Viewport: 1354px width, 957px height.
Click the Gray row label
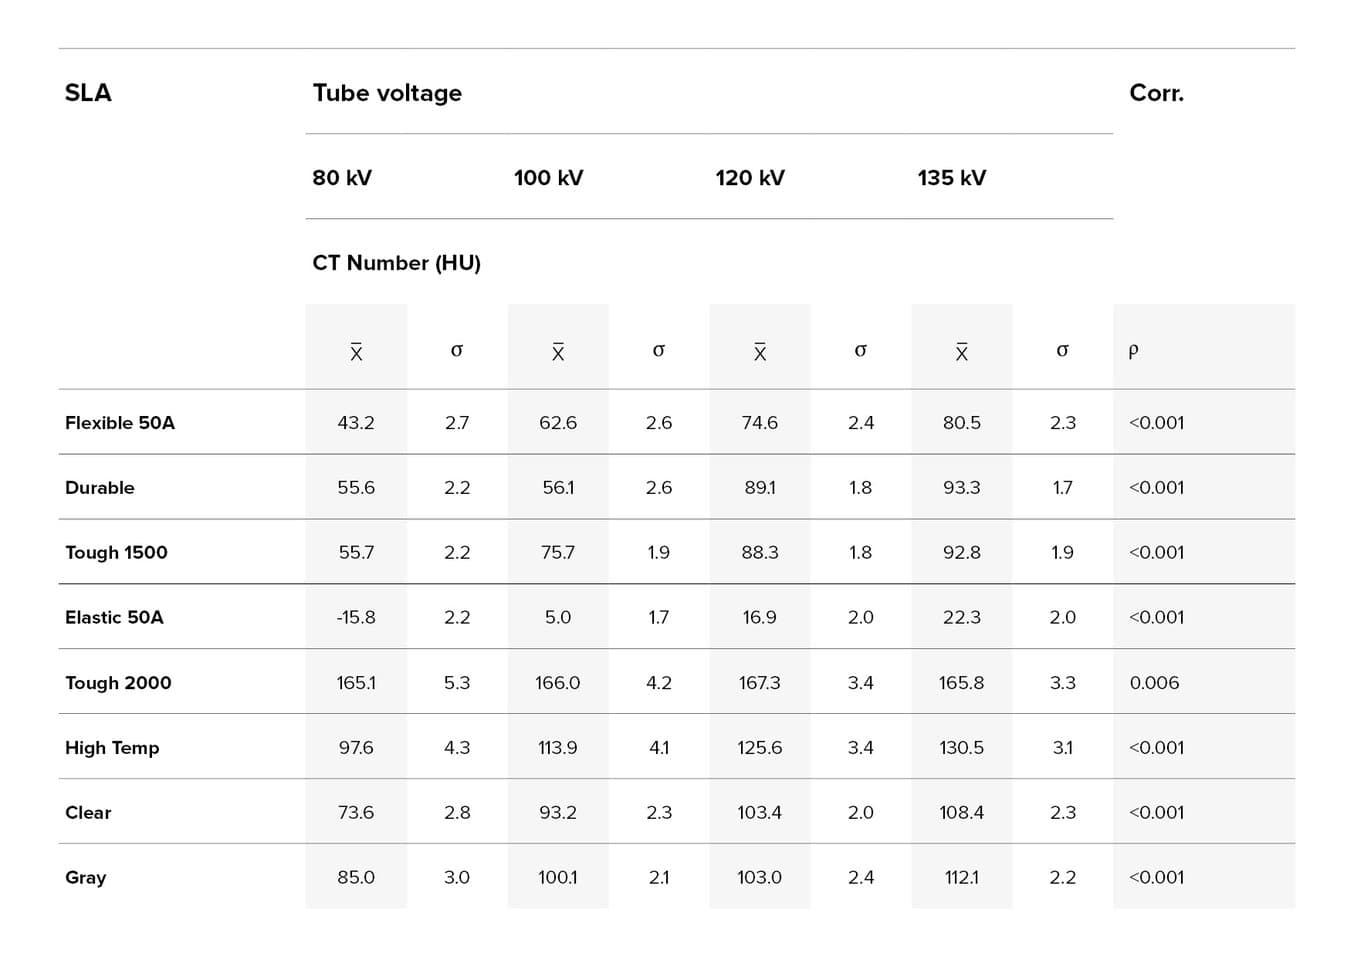(x=86, y=878)
